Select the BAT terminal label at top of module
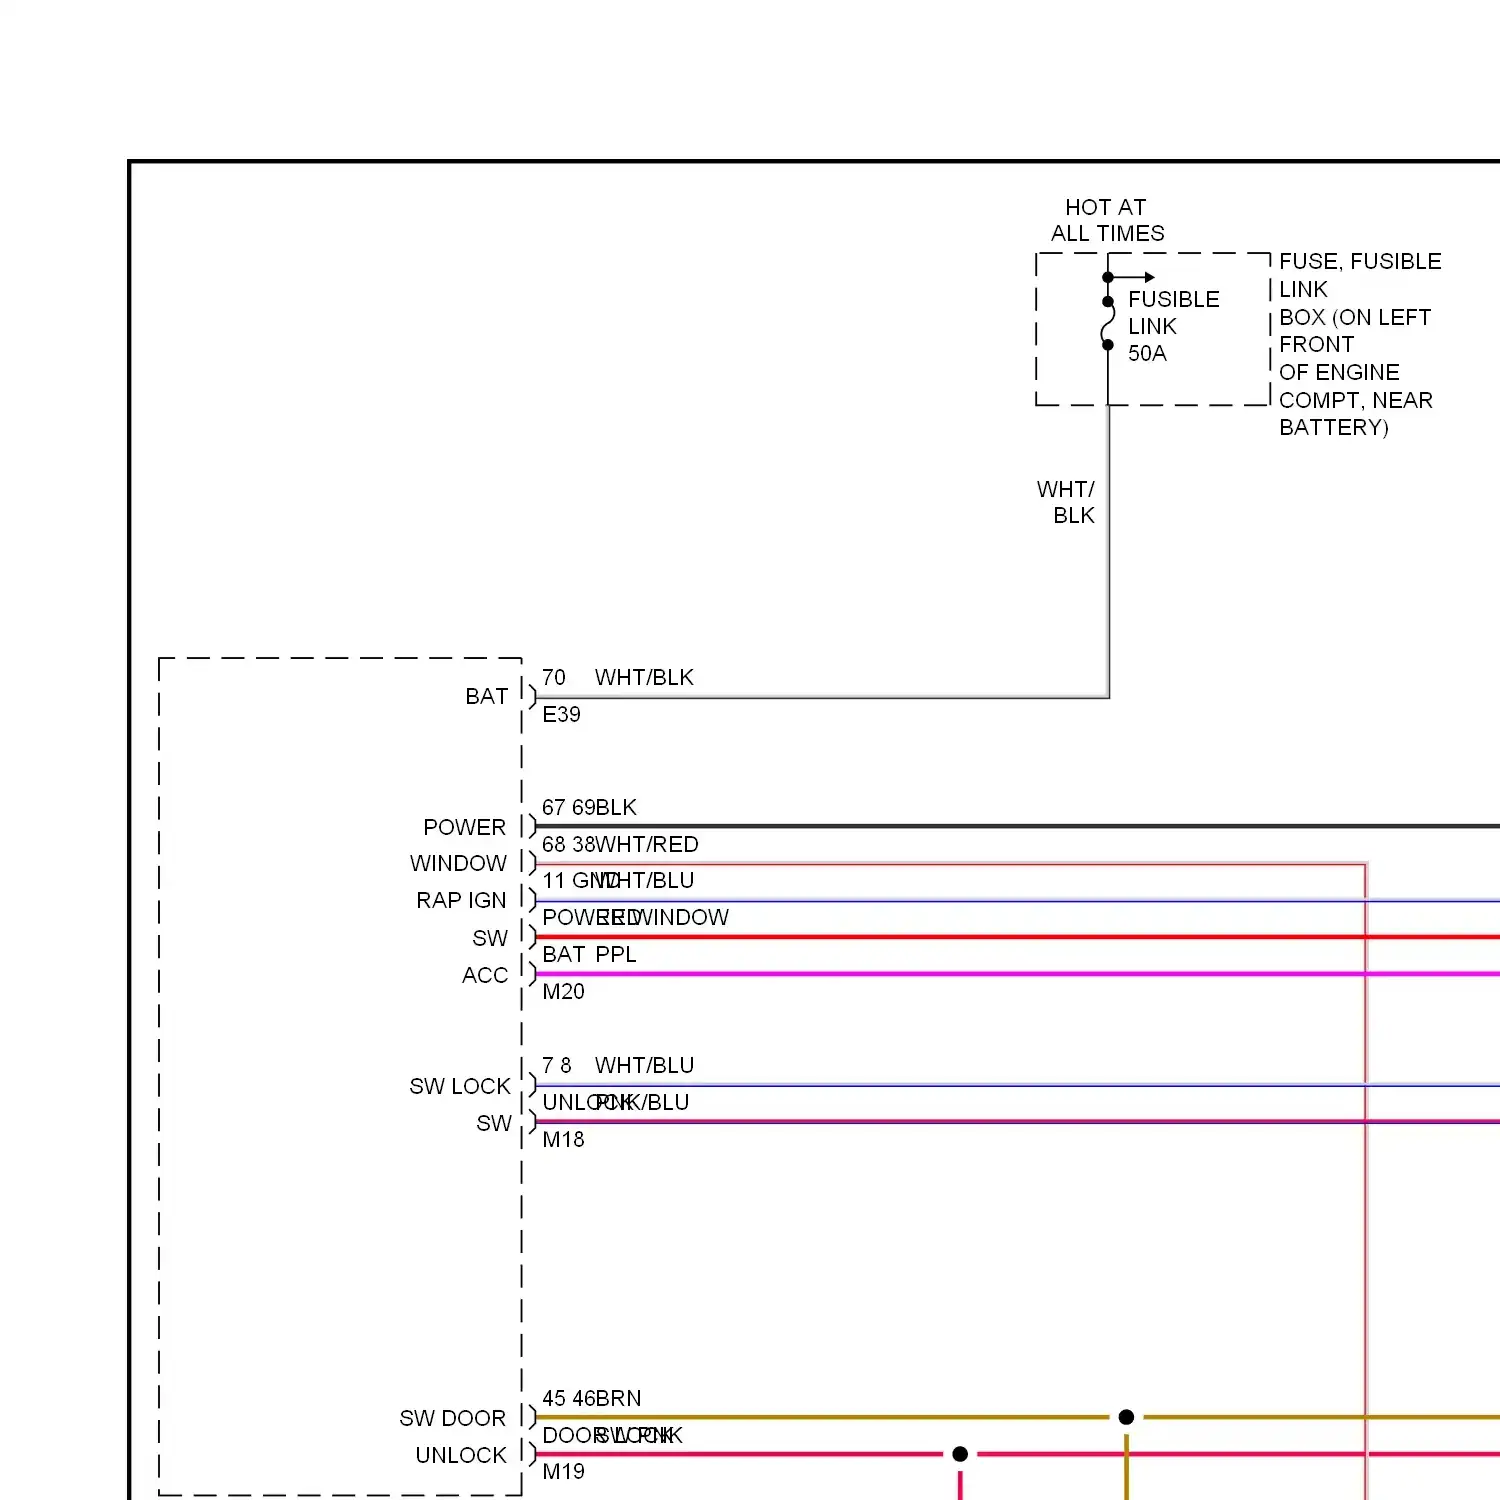This screenshot has height=1500, width=1500. point(486,696)
